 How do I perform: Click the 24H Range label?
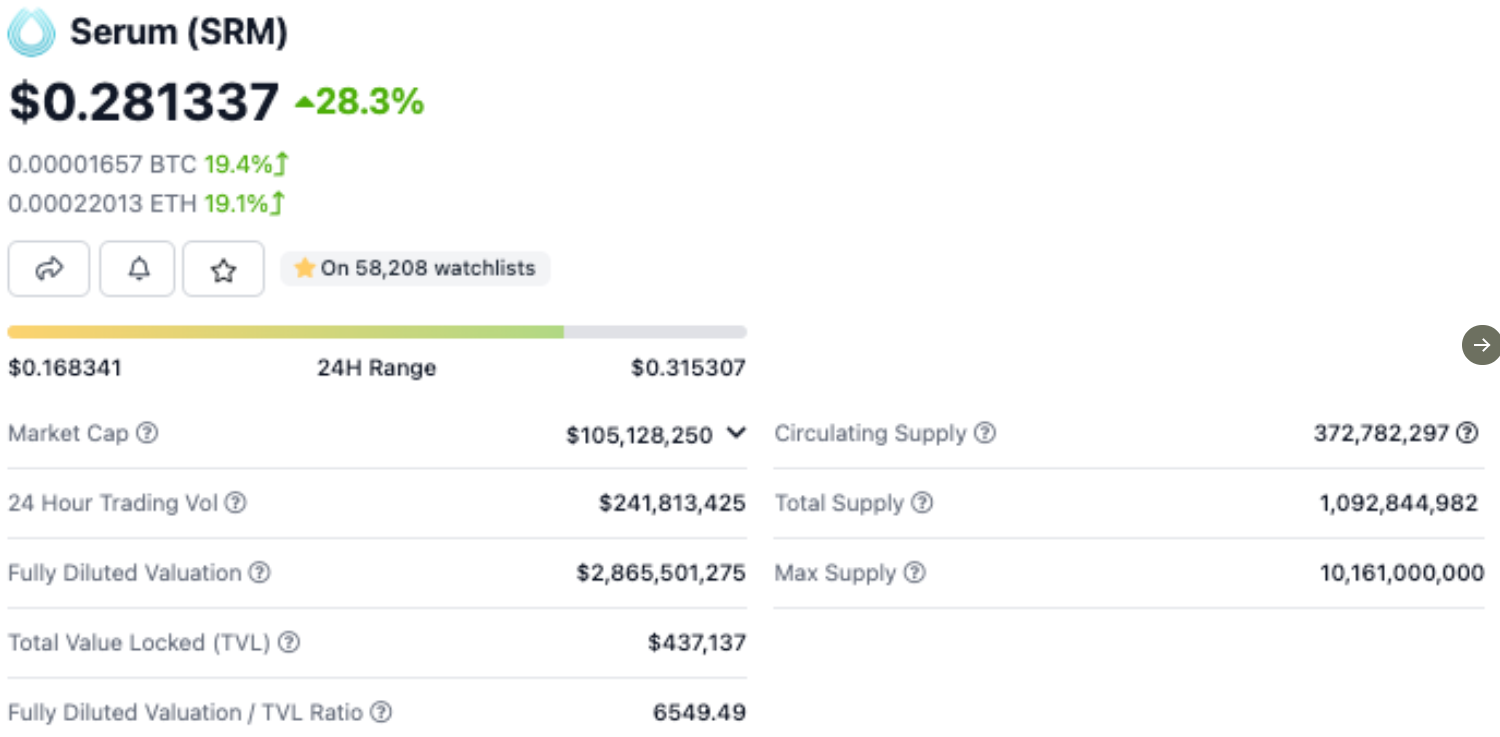tap(377, 368)
